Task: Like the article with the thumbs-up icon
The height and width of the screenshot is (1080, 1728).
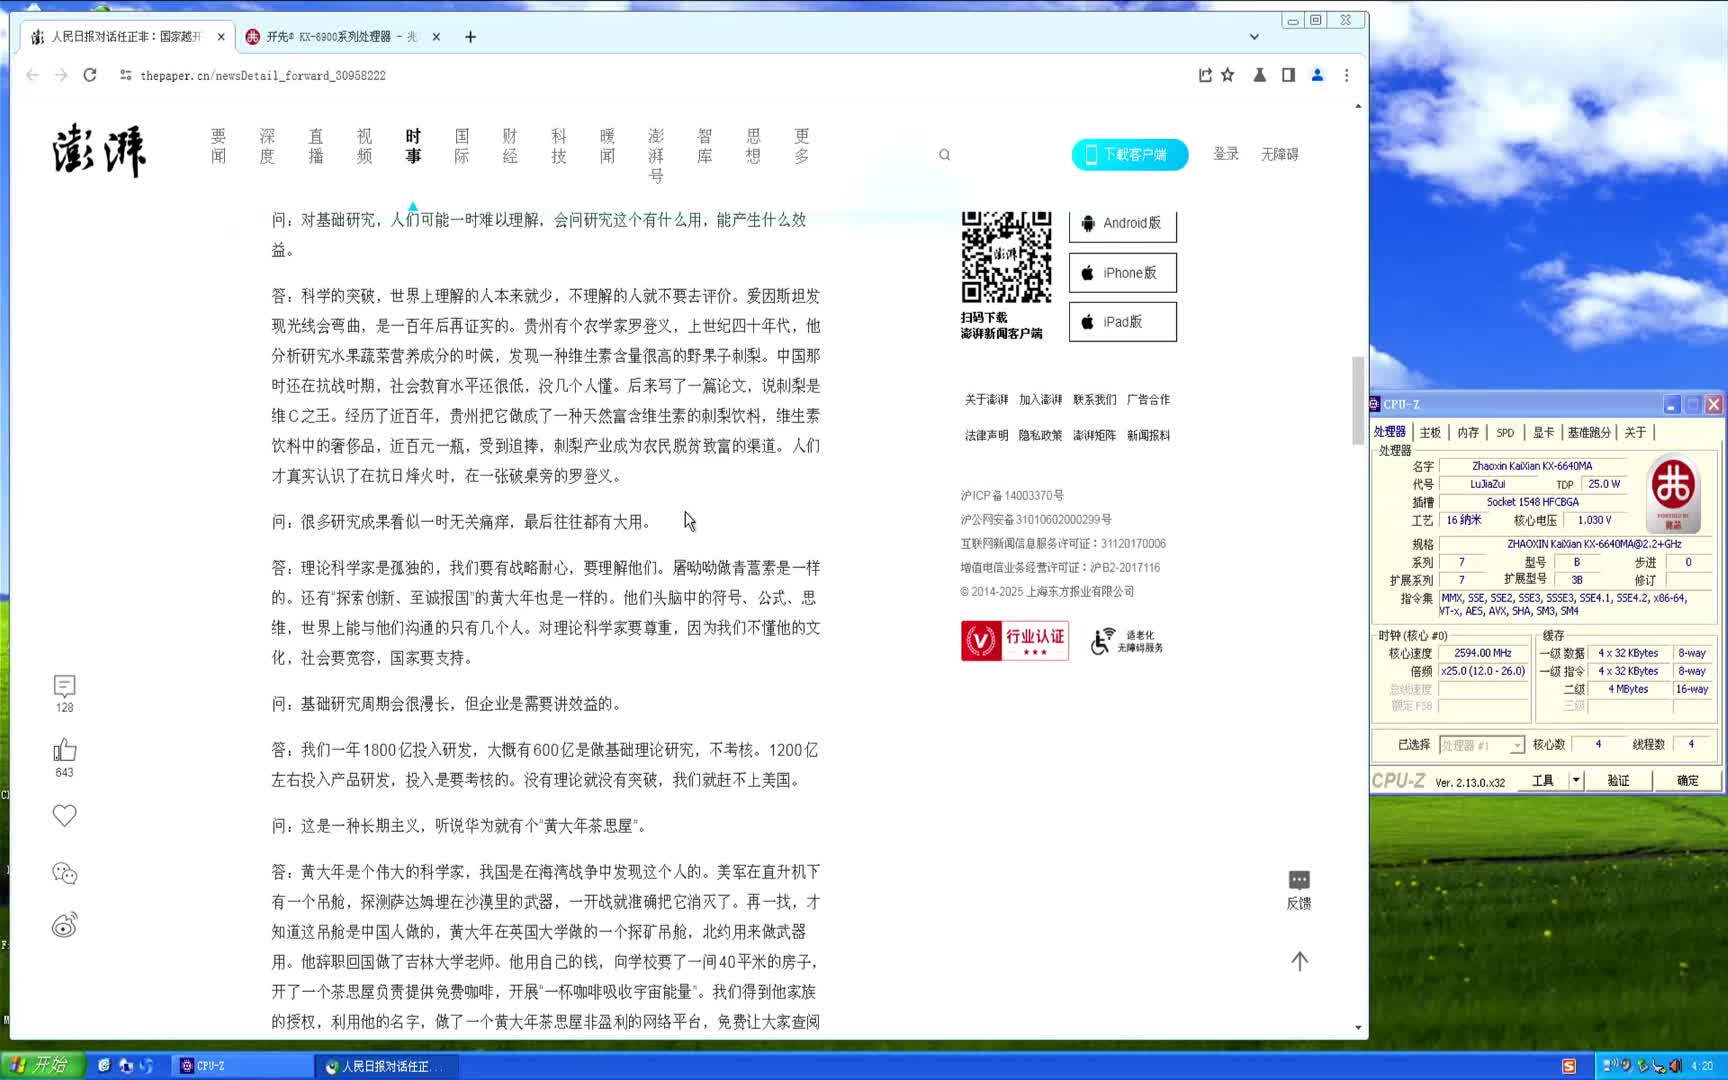Action: coord(63,749)
